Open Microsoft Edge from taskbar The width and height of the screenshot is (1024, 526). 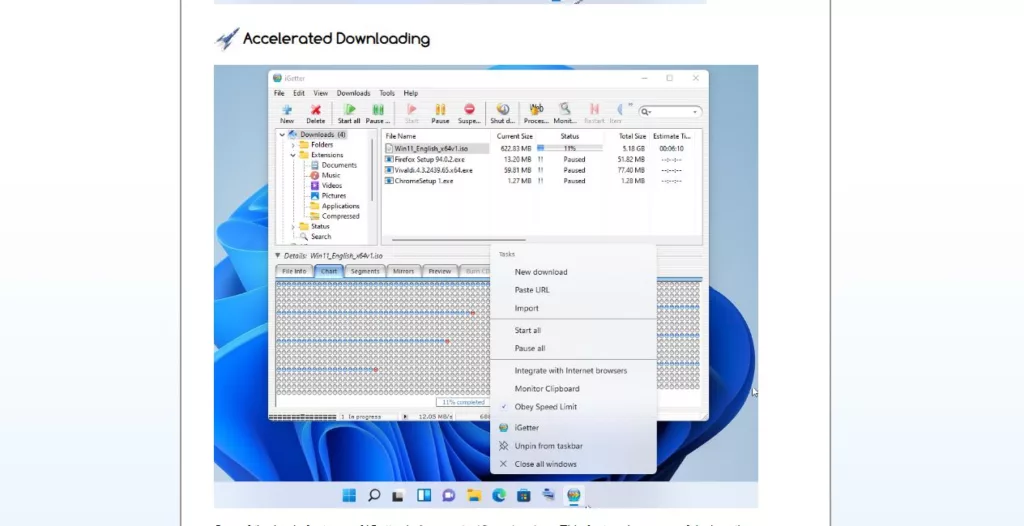tap(499, 495)
